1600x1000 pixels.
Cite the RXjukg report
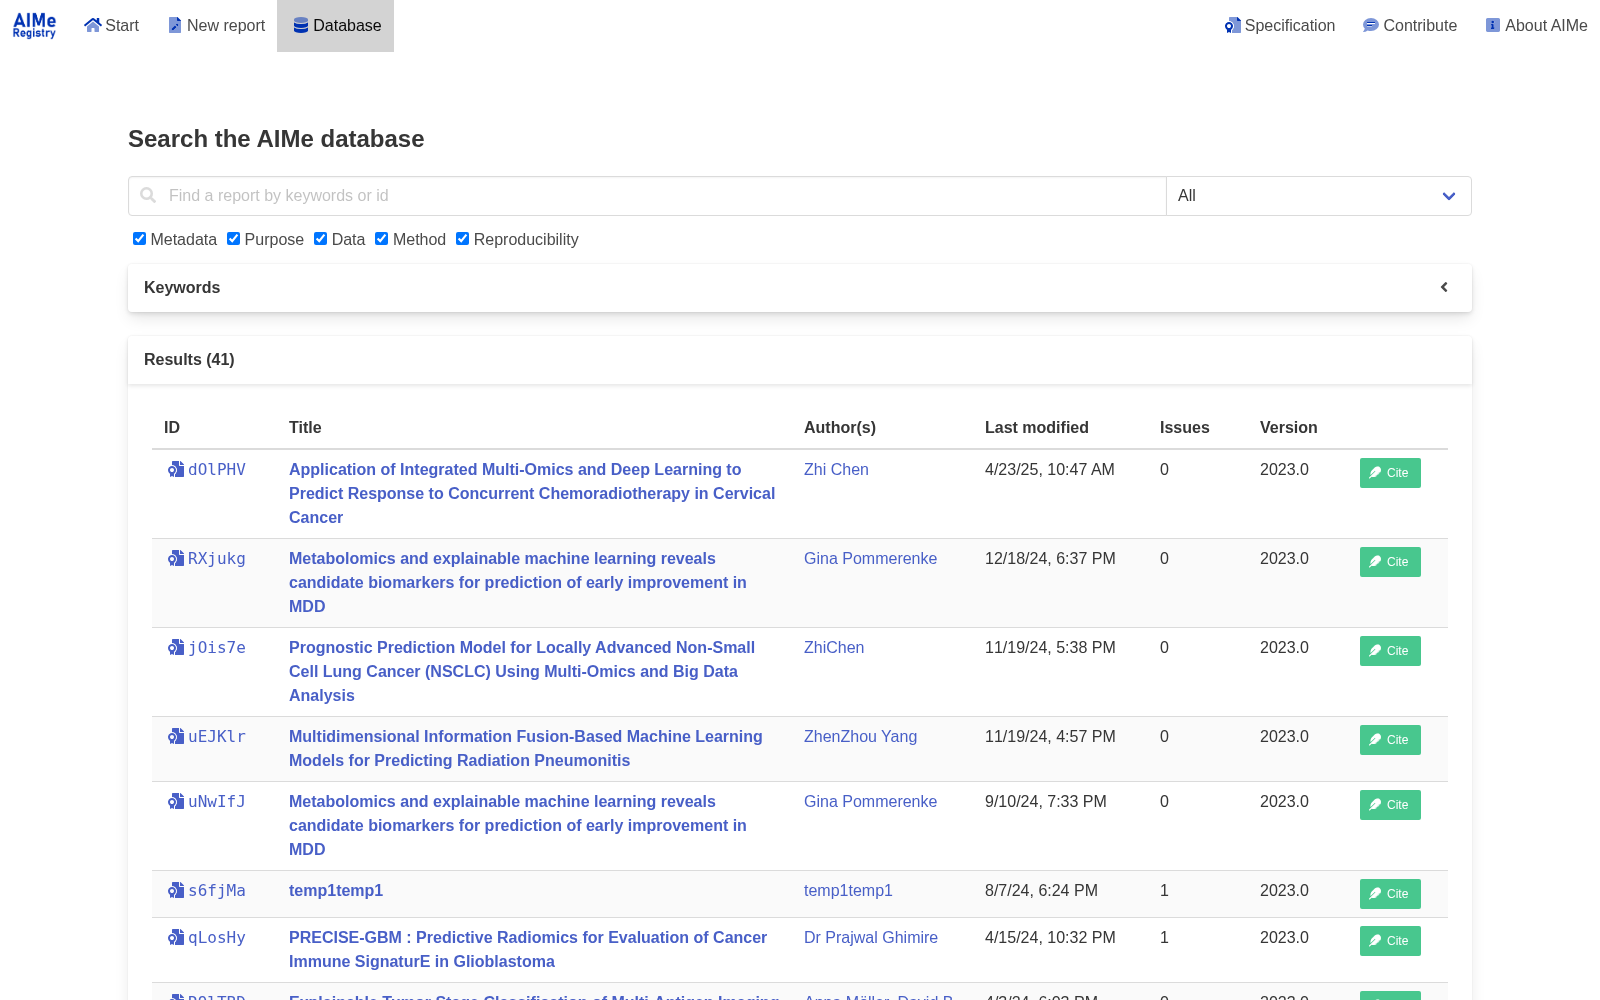point(1390,562)
